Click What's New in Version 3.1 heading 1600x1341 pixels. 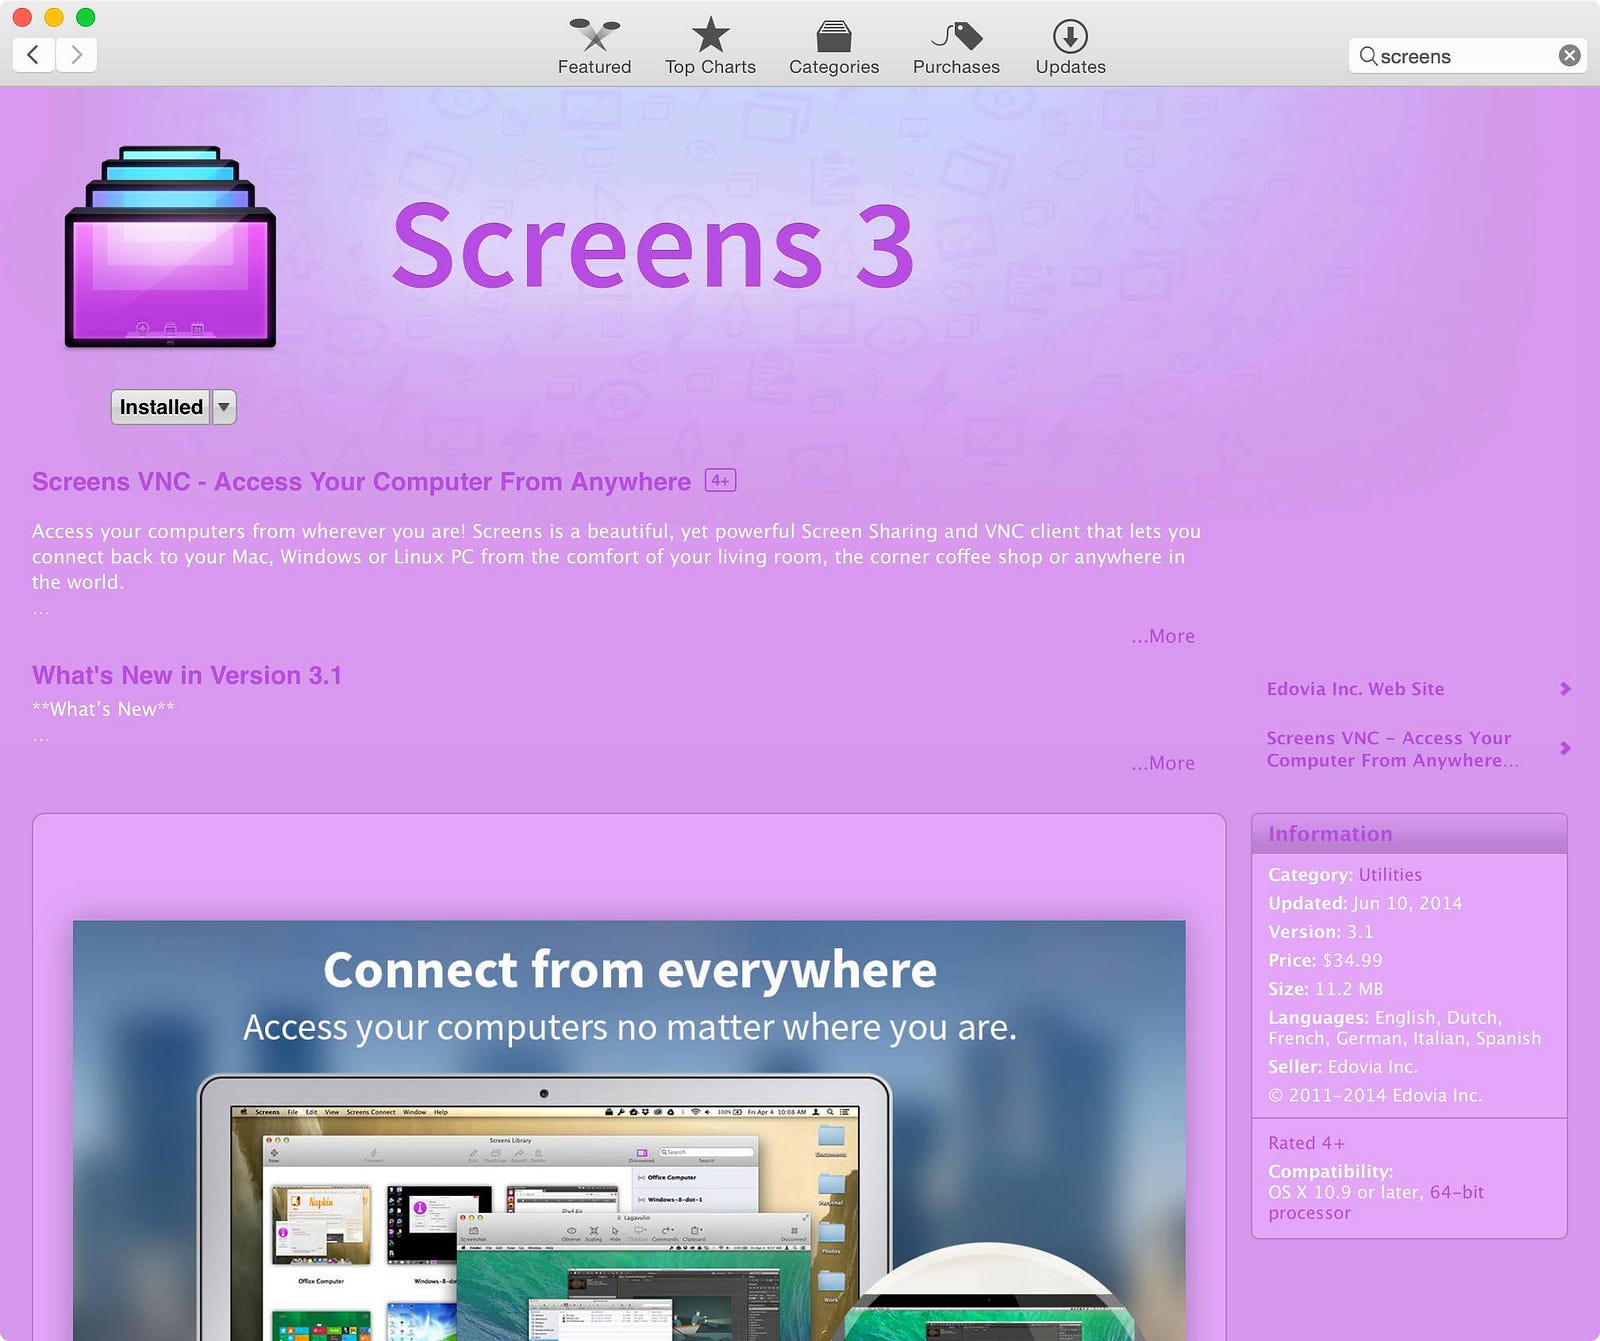(x=187, y=675)
